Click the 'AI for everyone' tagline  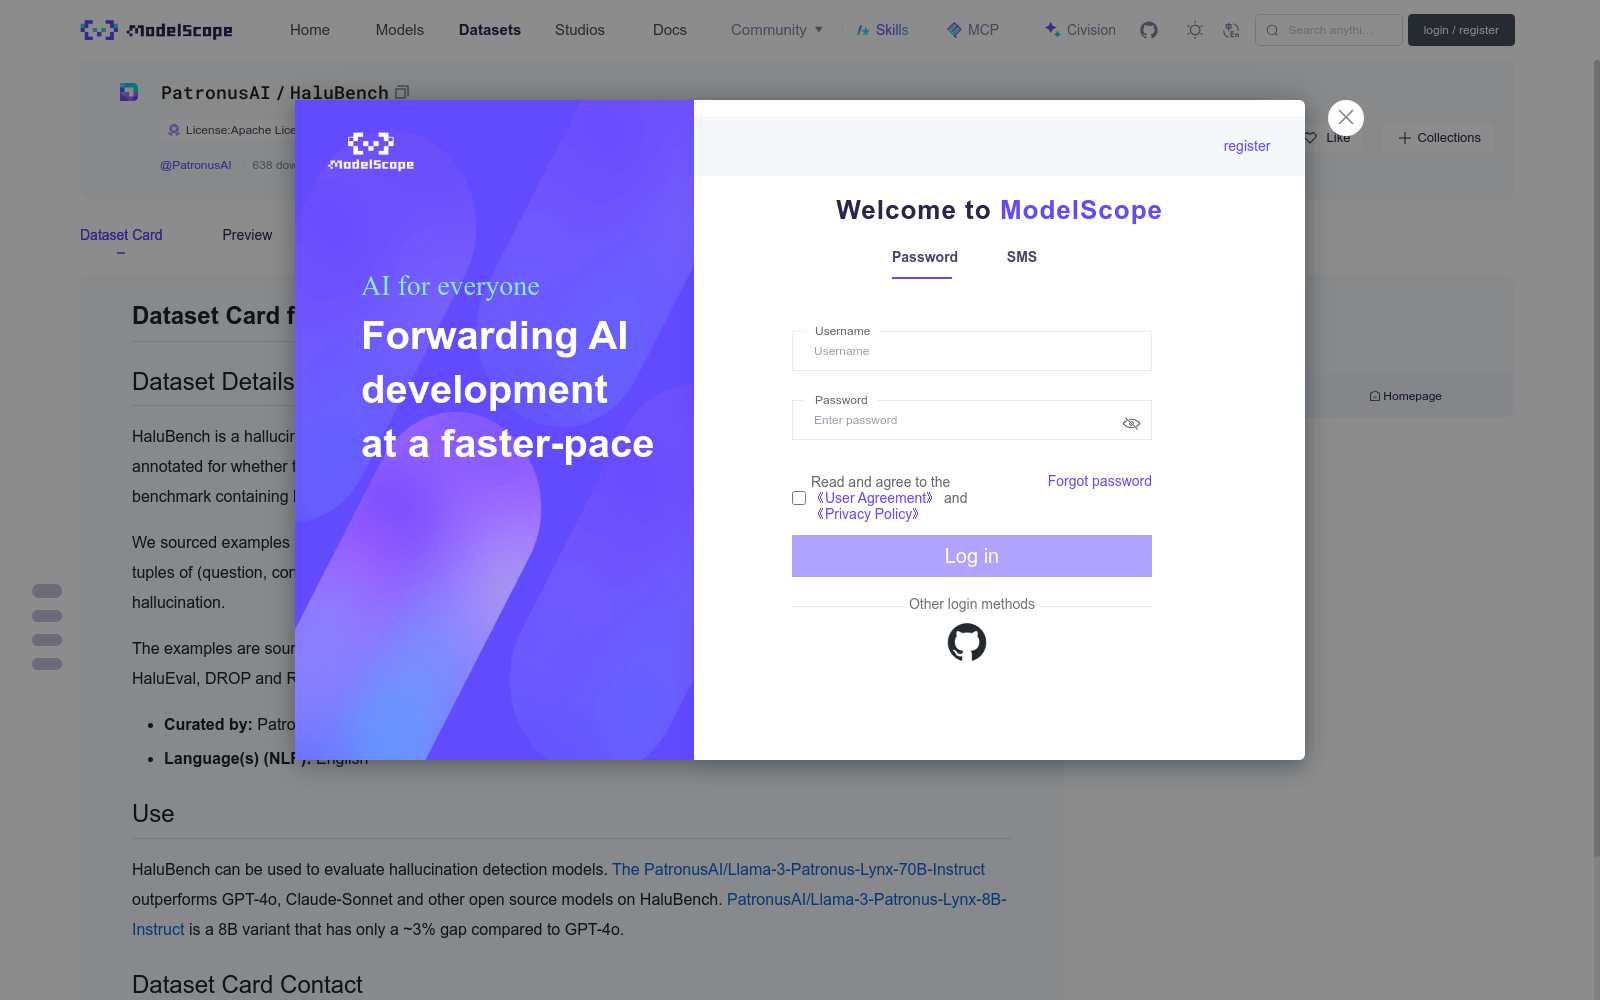click(451, 286)
